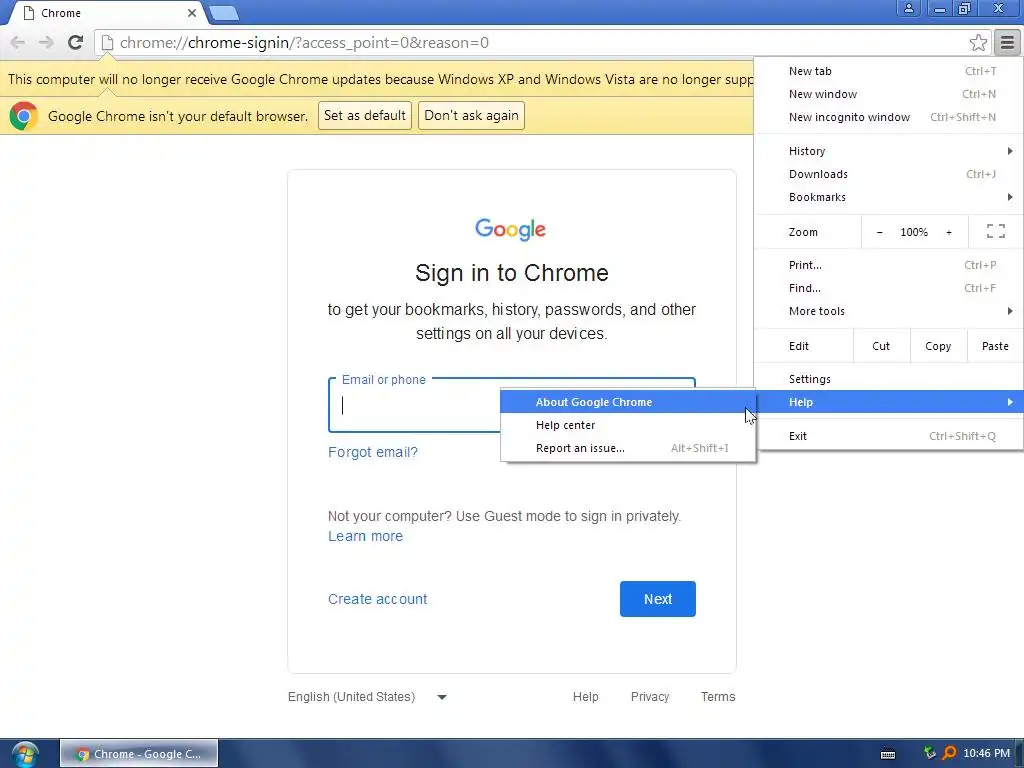Expand the Bookmarks submenu
The width and height of the screenshot is (1024, 768).
coord(888,197)
